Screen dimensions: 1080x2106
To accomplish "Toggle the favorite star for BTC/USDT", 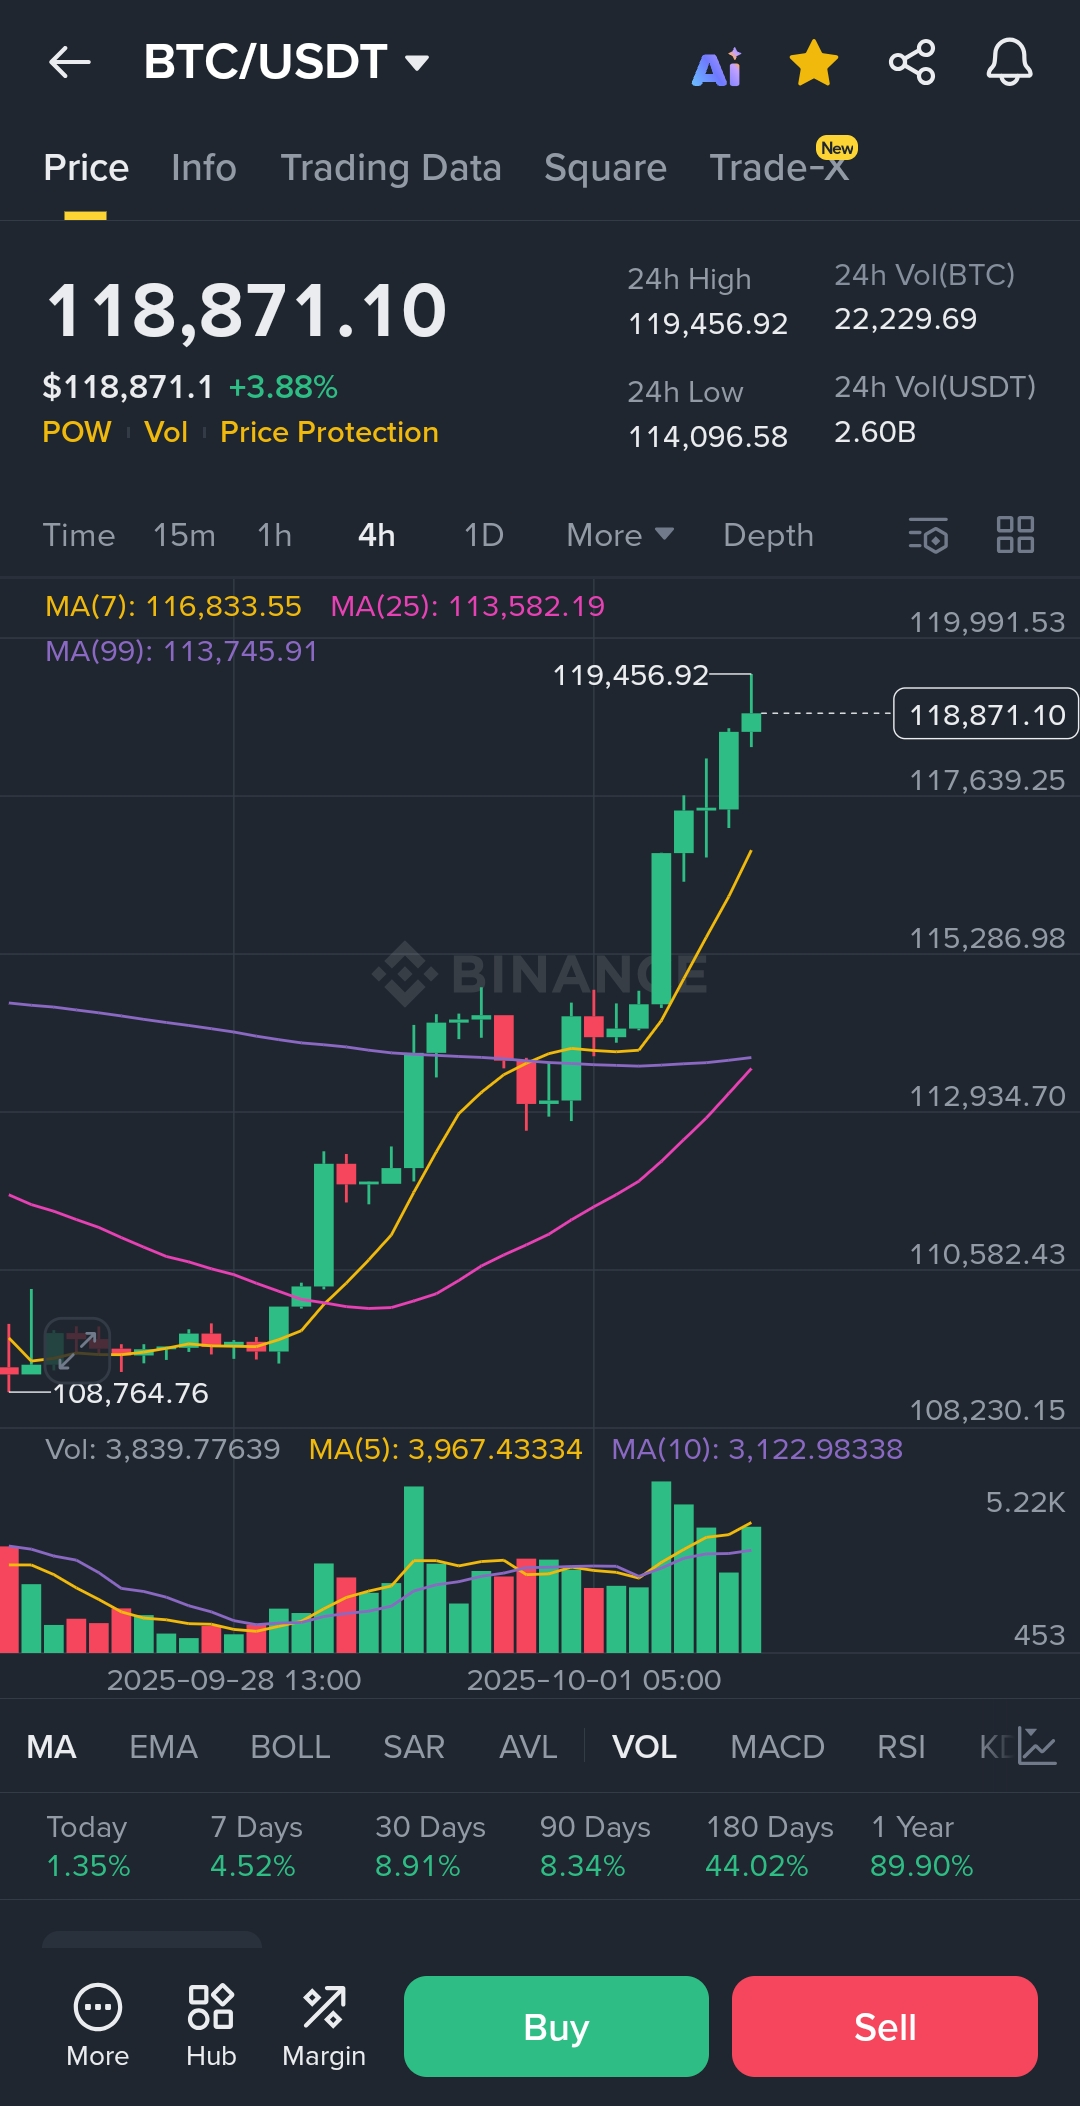I will (813, 63).
